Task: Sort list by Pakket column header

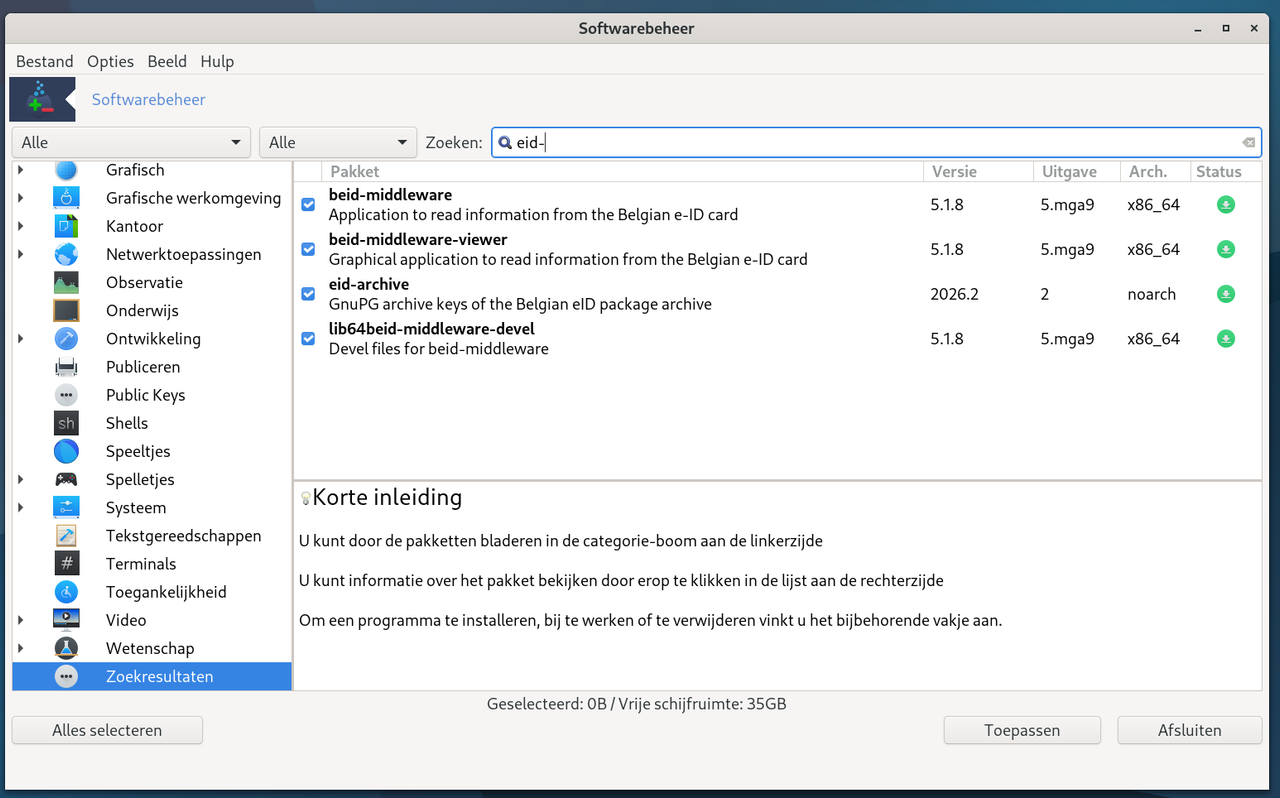Action: 623,171
